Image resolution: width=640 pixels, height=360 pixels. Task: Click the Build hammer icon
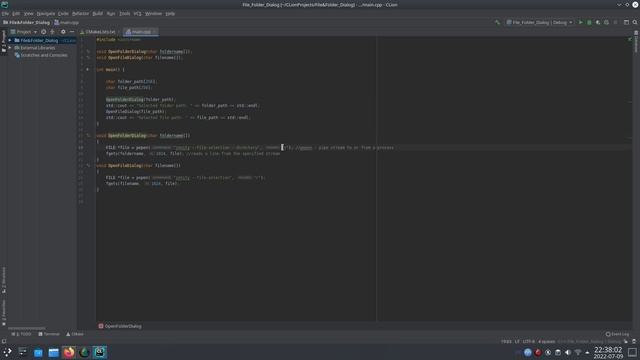tap(497, 22)
